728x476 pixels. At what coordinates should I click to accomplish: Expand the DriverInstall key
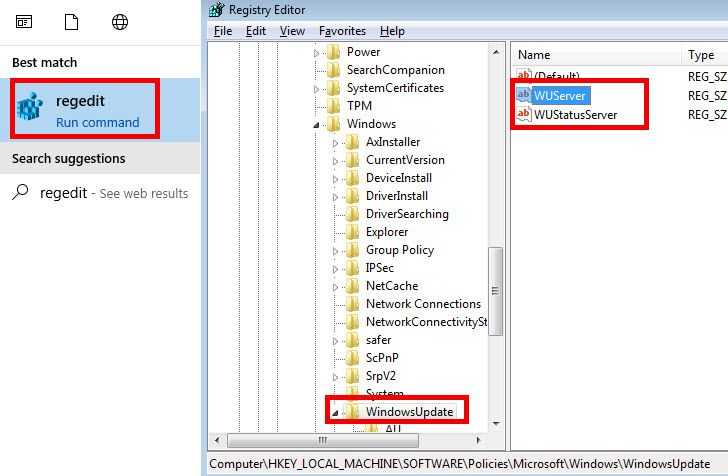[335, 197]
